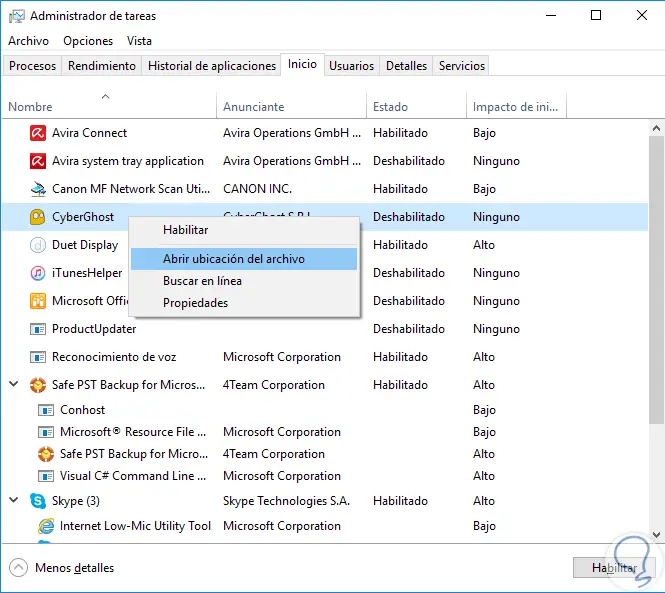This screenshot has height=593, width=665.
Task: Click the Visual C# Command Line icon
Action: (46, 476)
